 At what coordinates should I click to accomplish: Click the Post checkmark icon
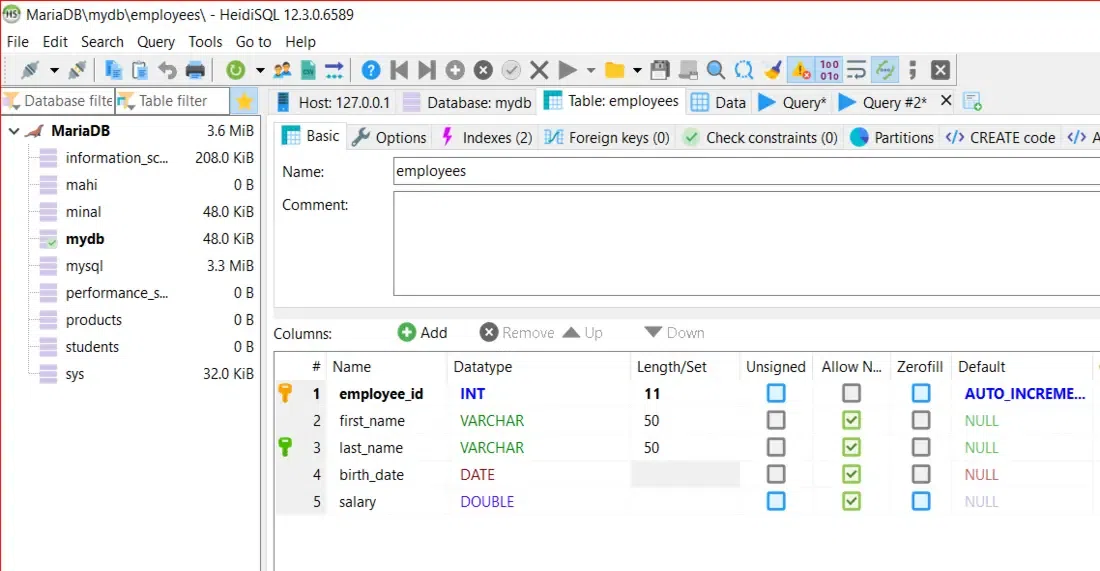[511, 70]
